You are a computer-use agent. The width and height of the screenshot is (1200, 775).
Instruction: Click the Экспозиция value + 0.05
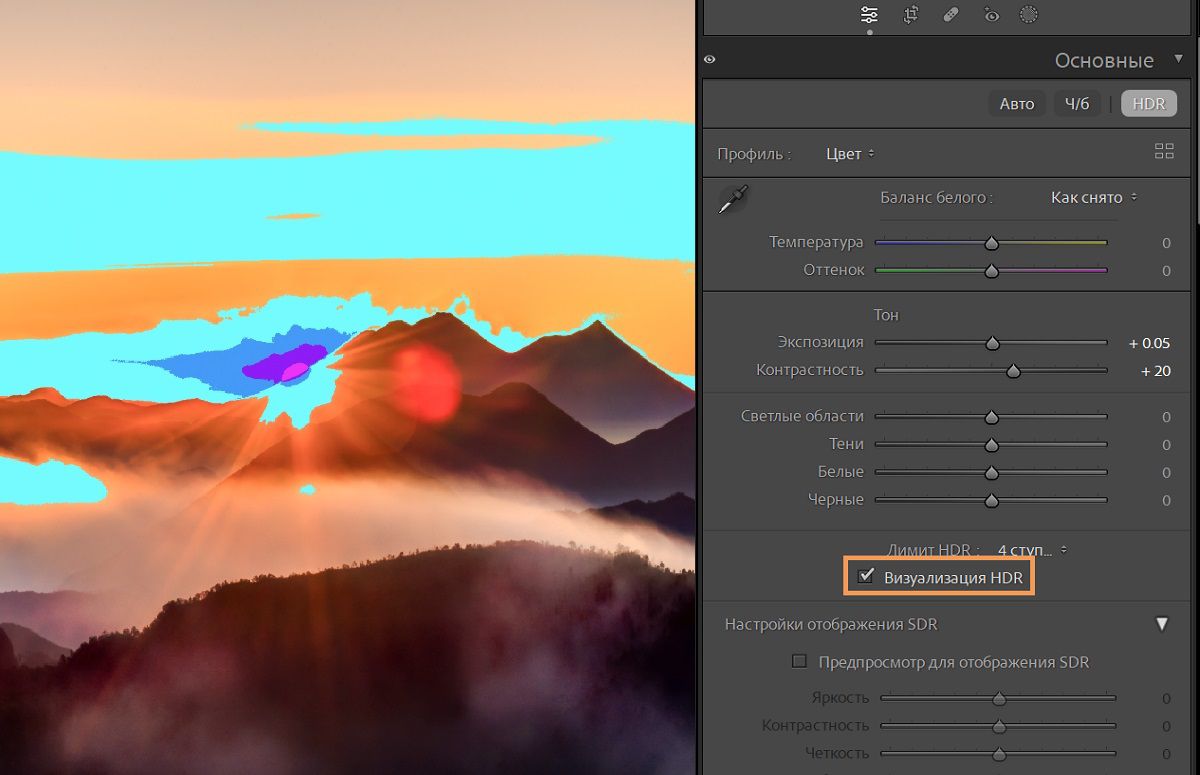(x=1149, y=343)
